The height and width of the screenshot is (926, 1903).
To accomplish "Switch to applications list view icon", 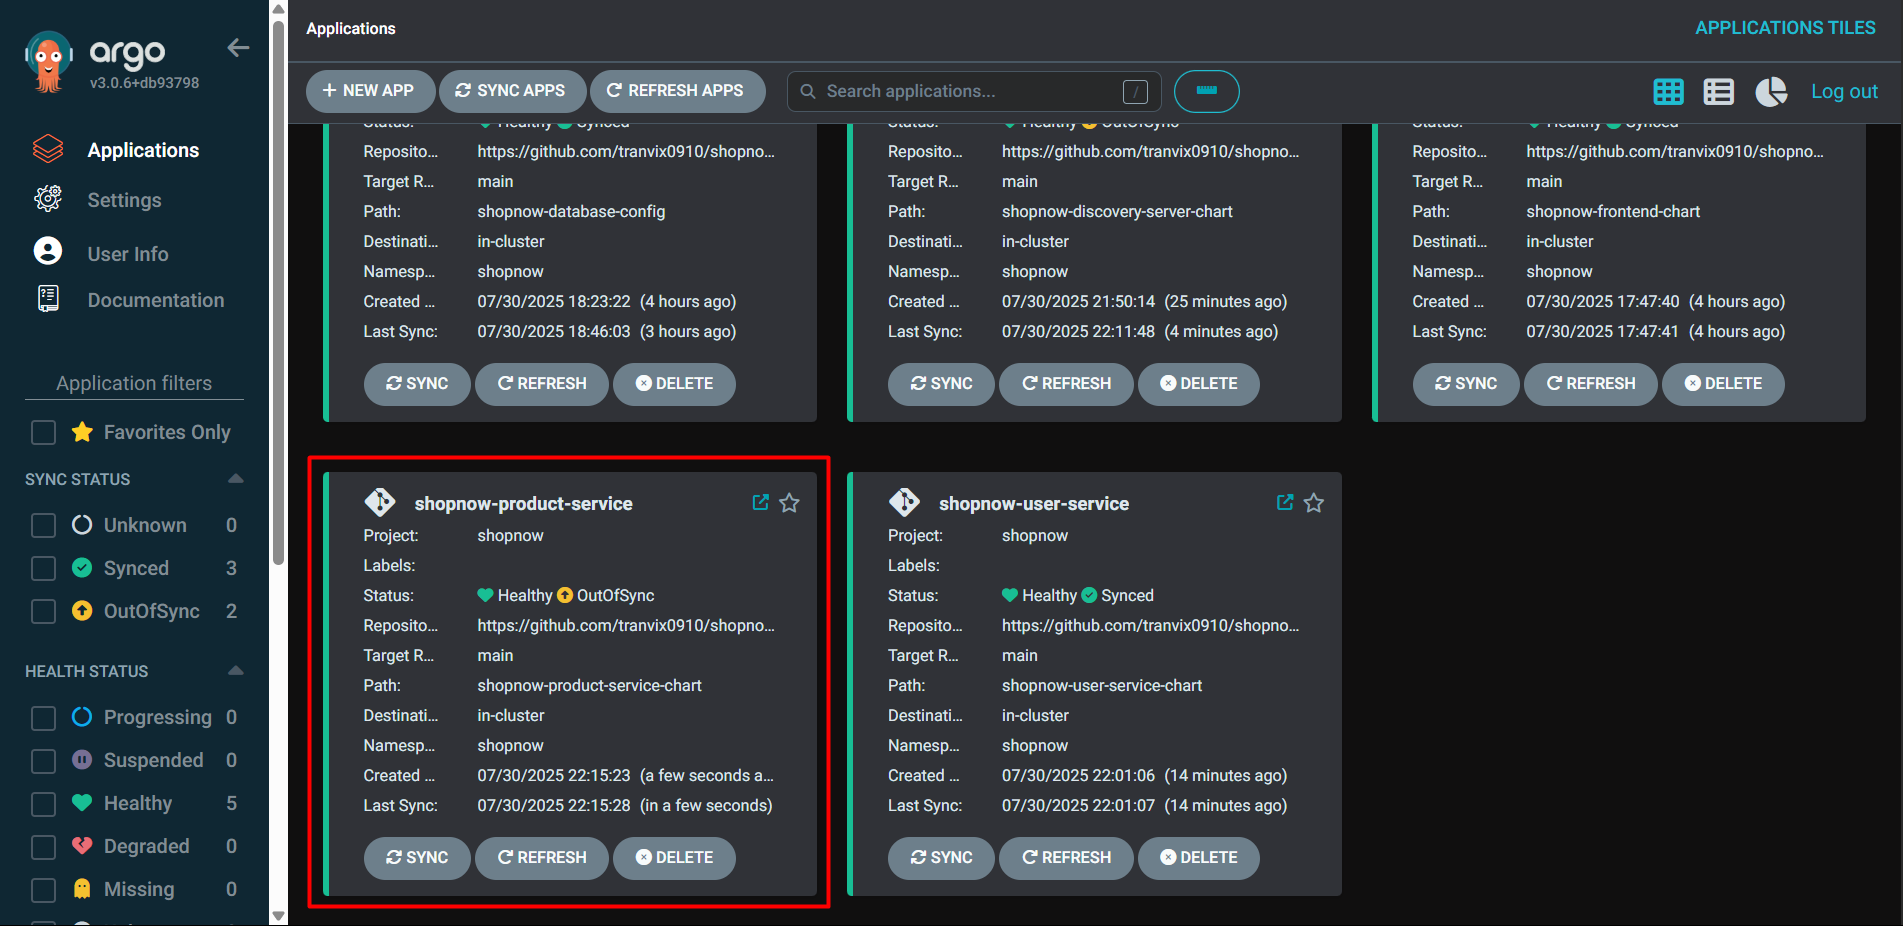I will 1718,92.
